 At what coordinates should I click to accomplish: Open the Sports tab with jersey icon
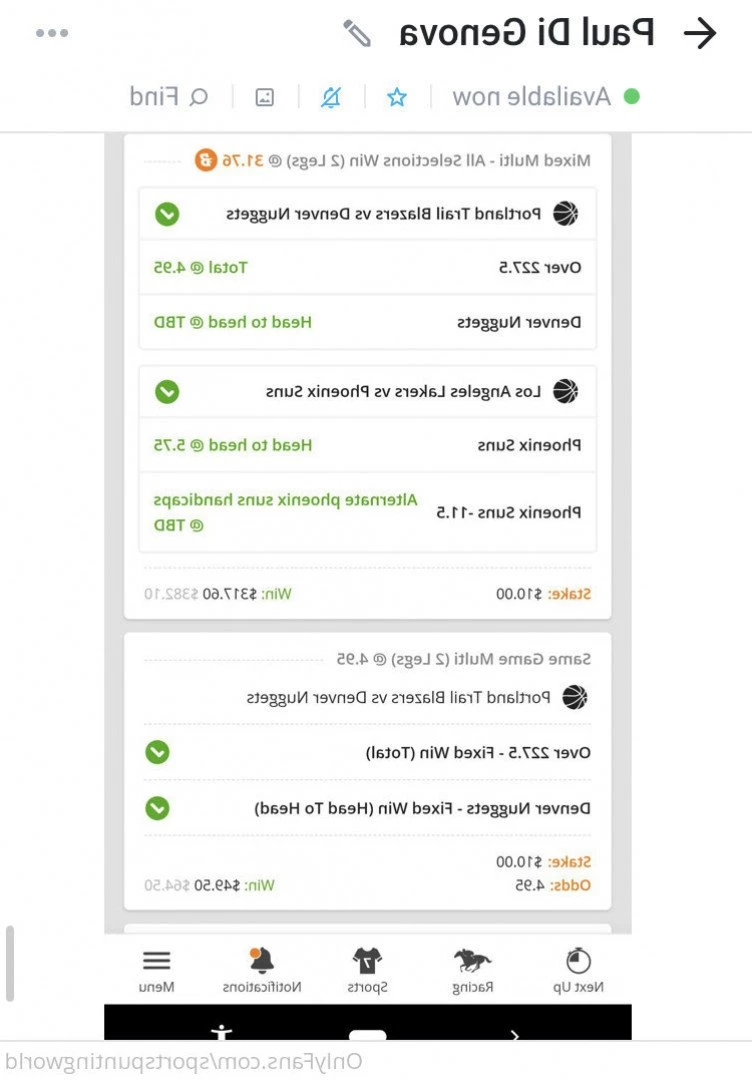(368, 970)
